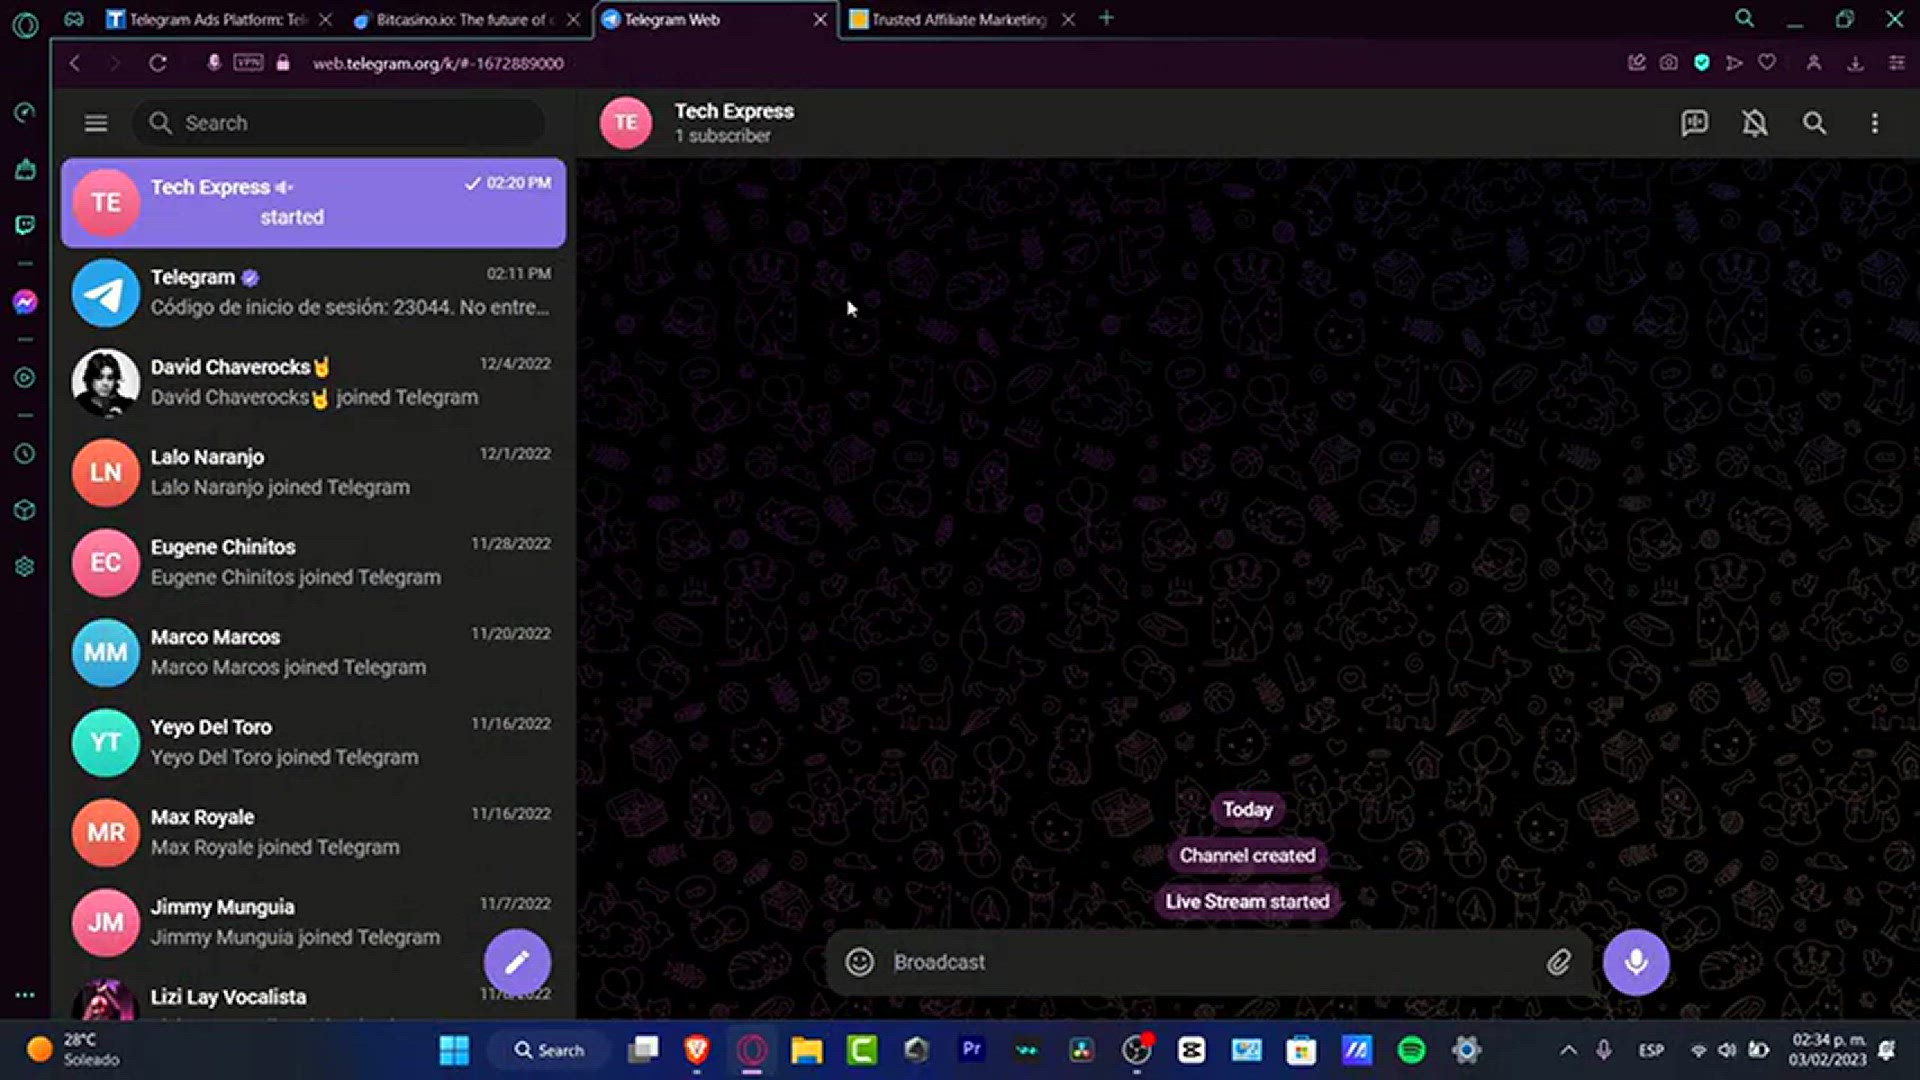Open browser downloads panel
This screenshot has height=1080, width=1920.
(1855, 63)
